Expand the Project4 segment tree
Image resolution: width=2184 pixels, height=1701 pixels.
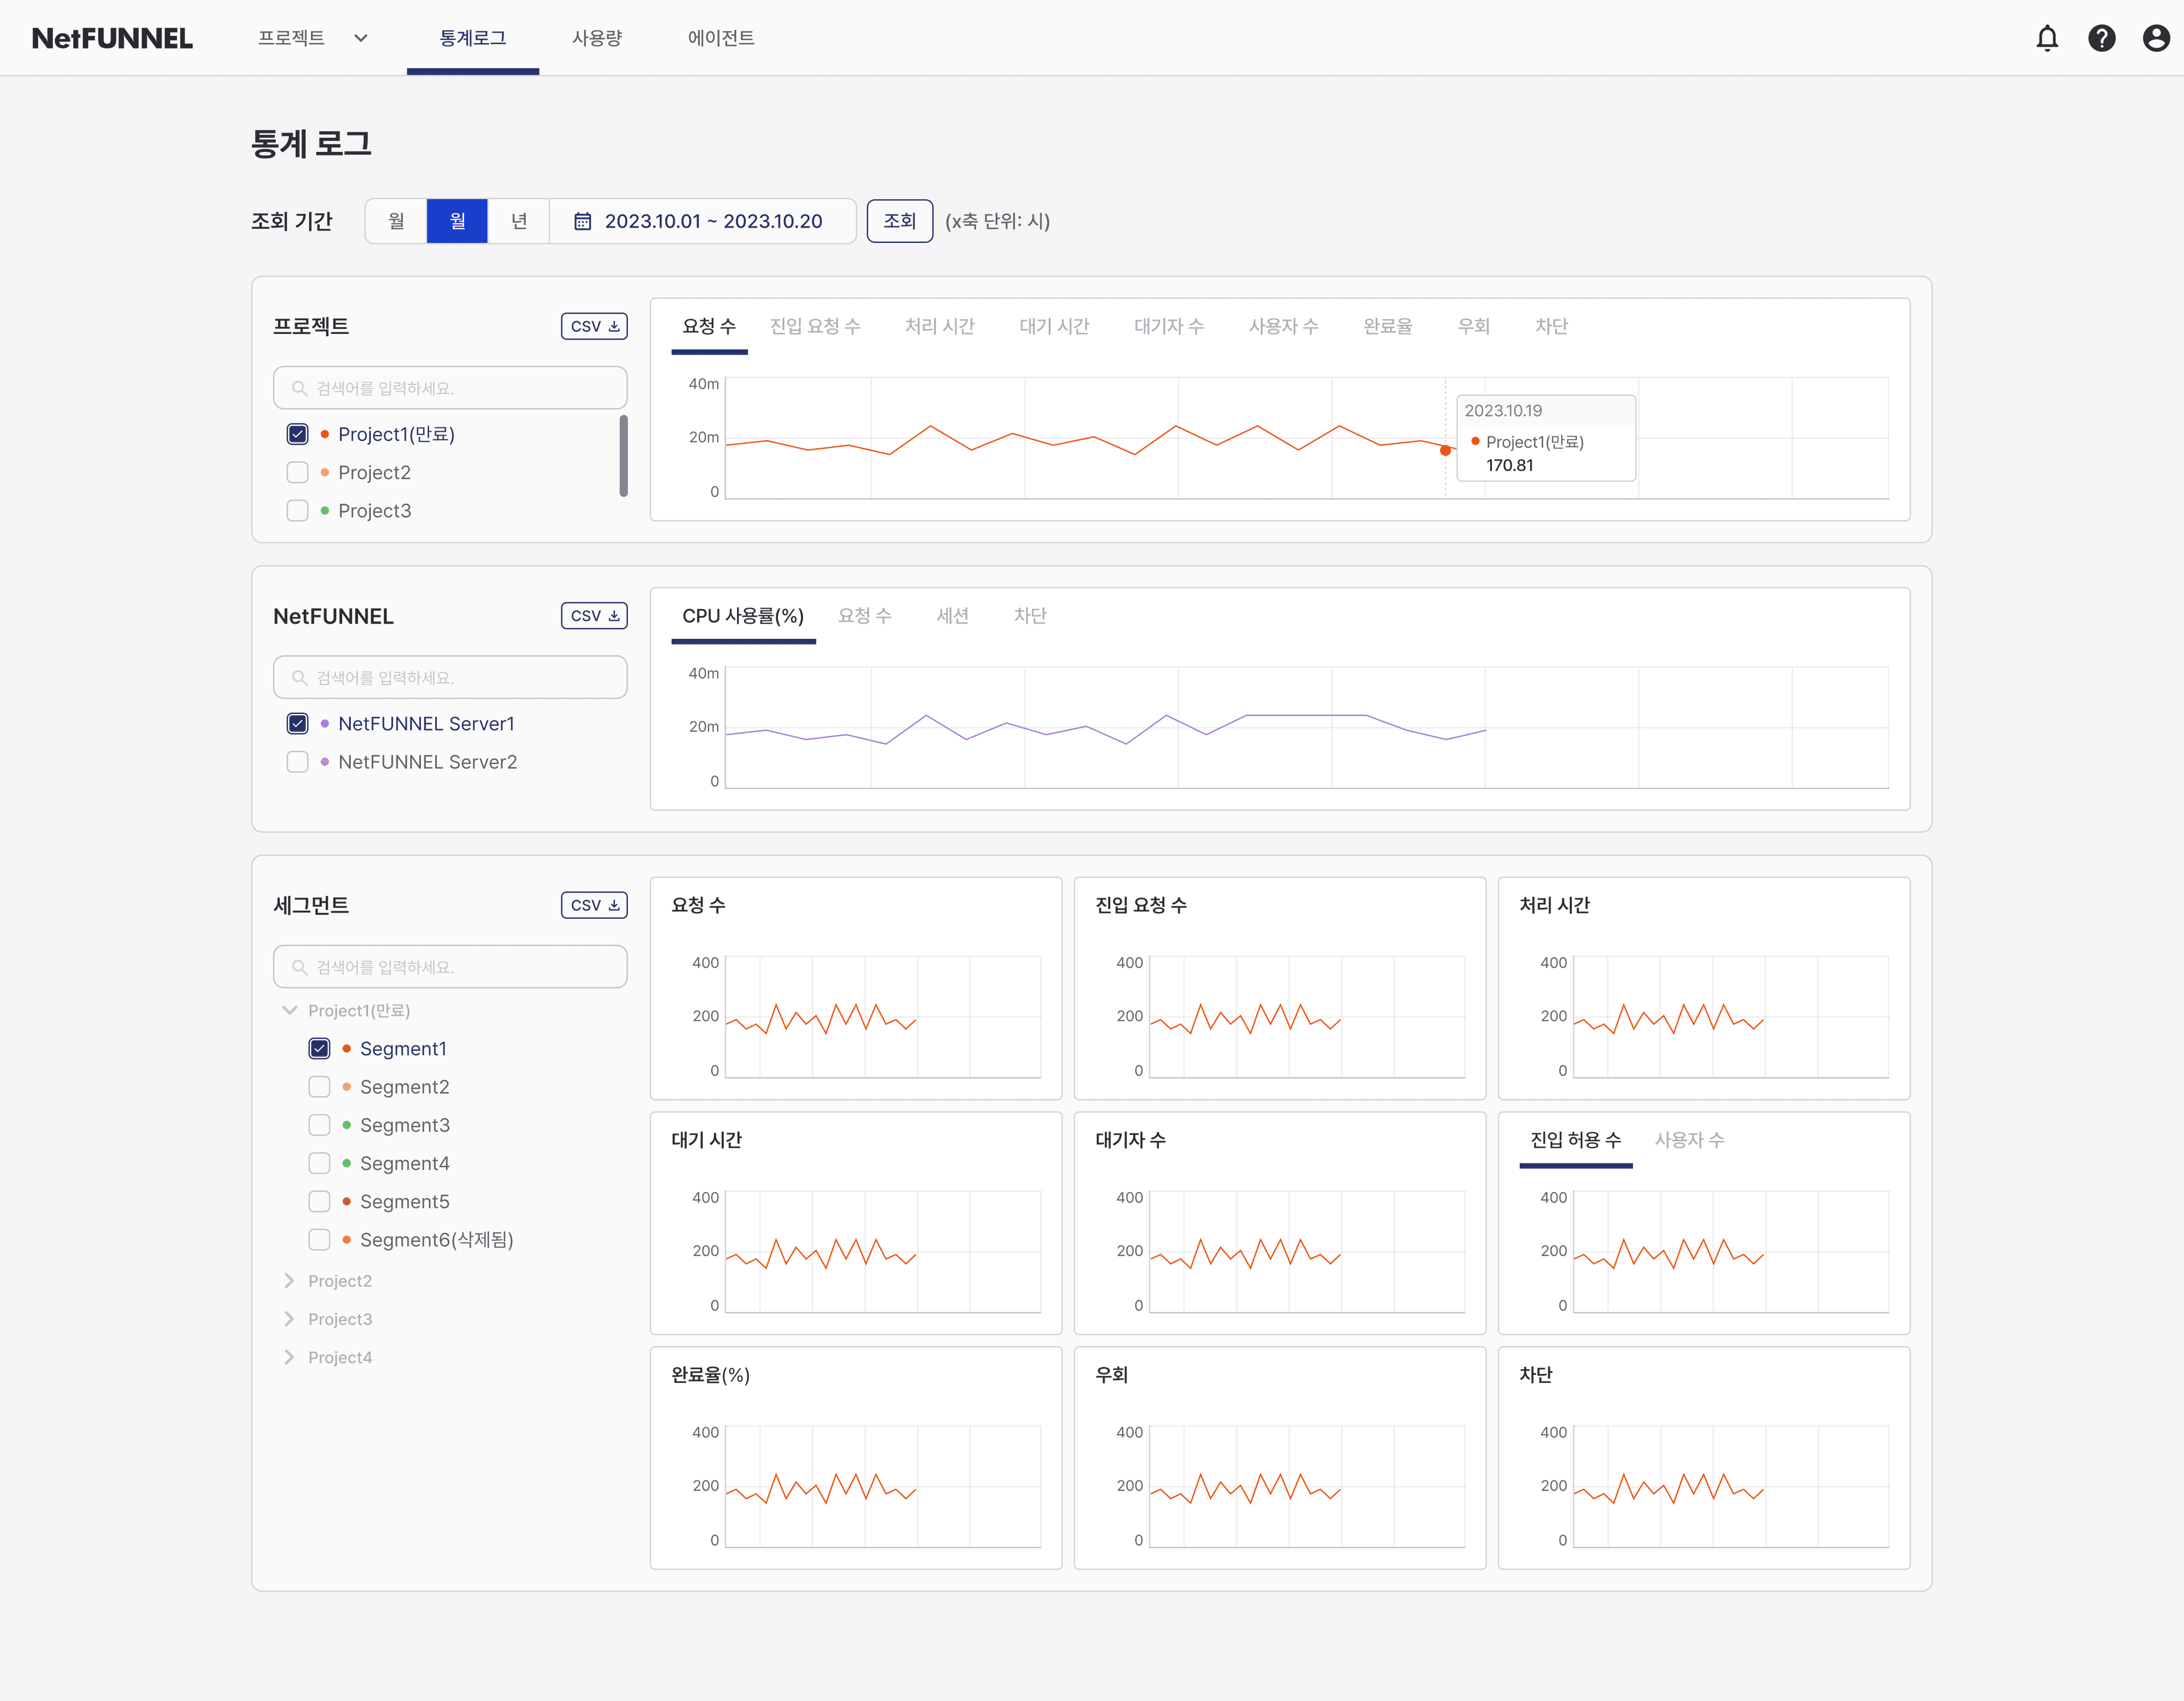[289, 1357]
